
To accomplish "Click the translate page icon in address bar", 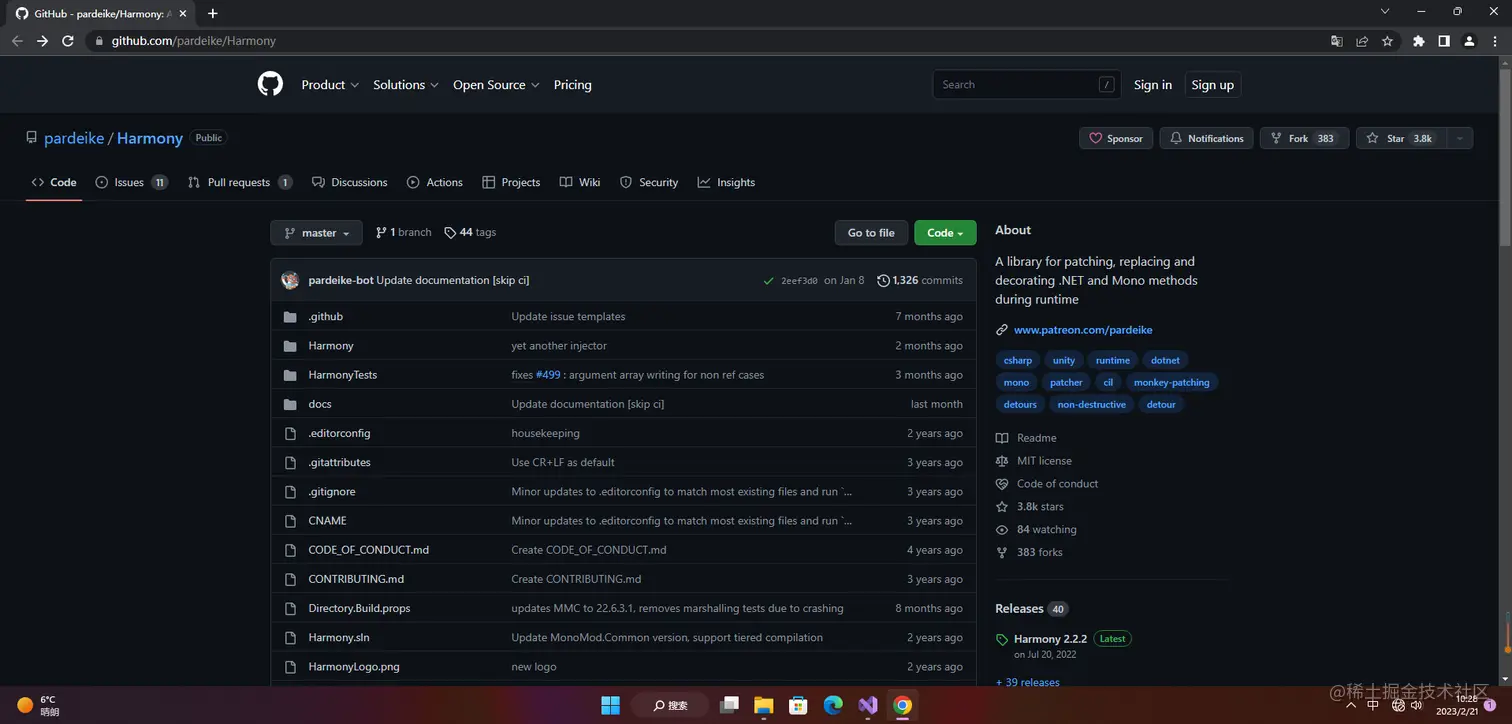I will click(1337, 41).
